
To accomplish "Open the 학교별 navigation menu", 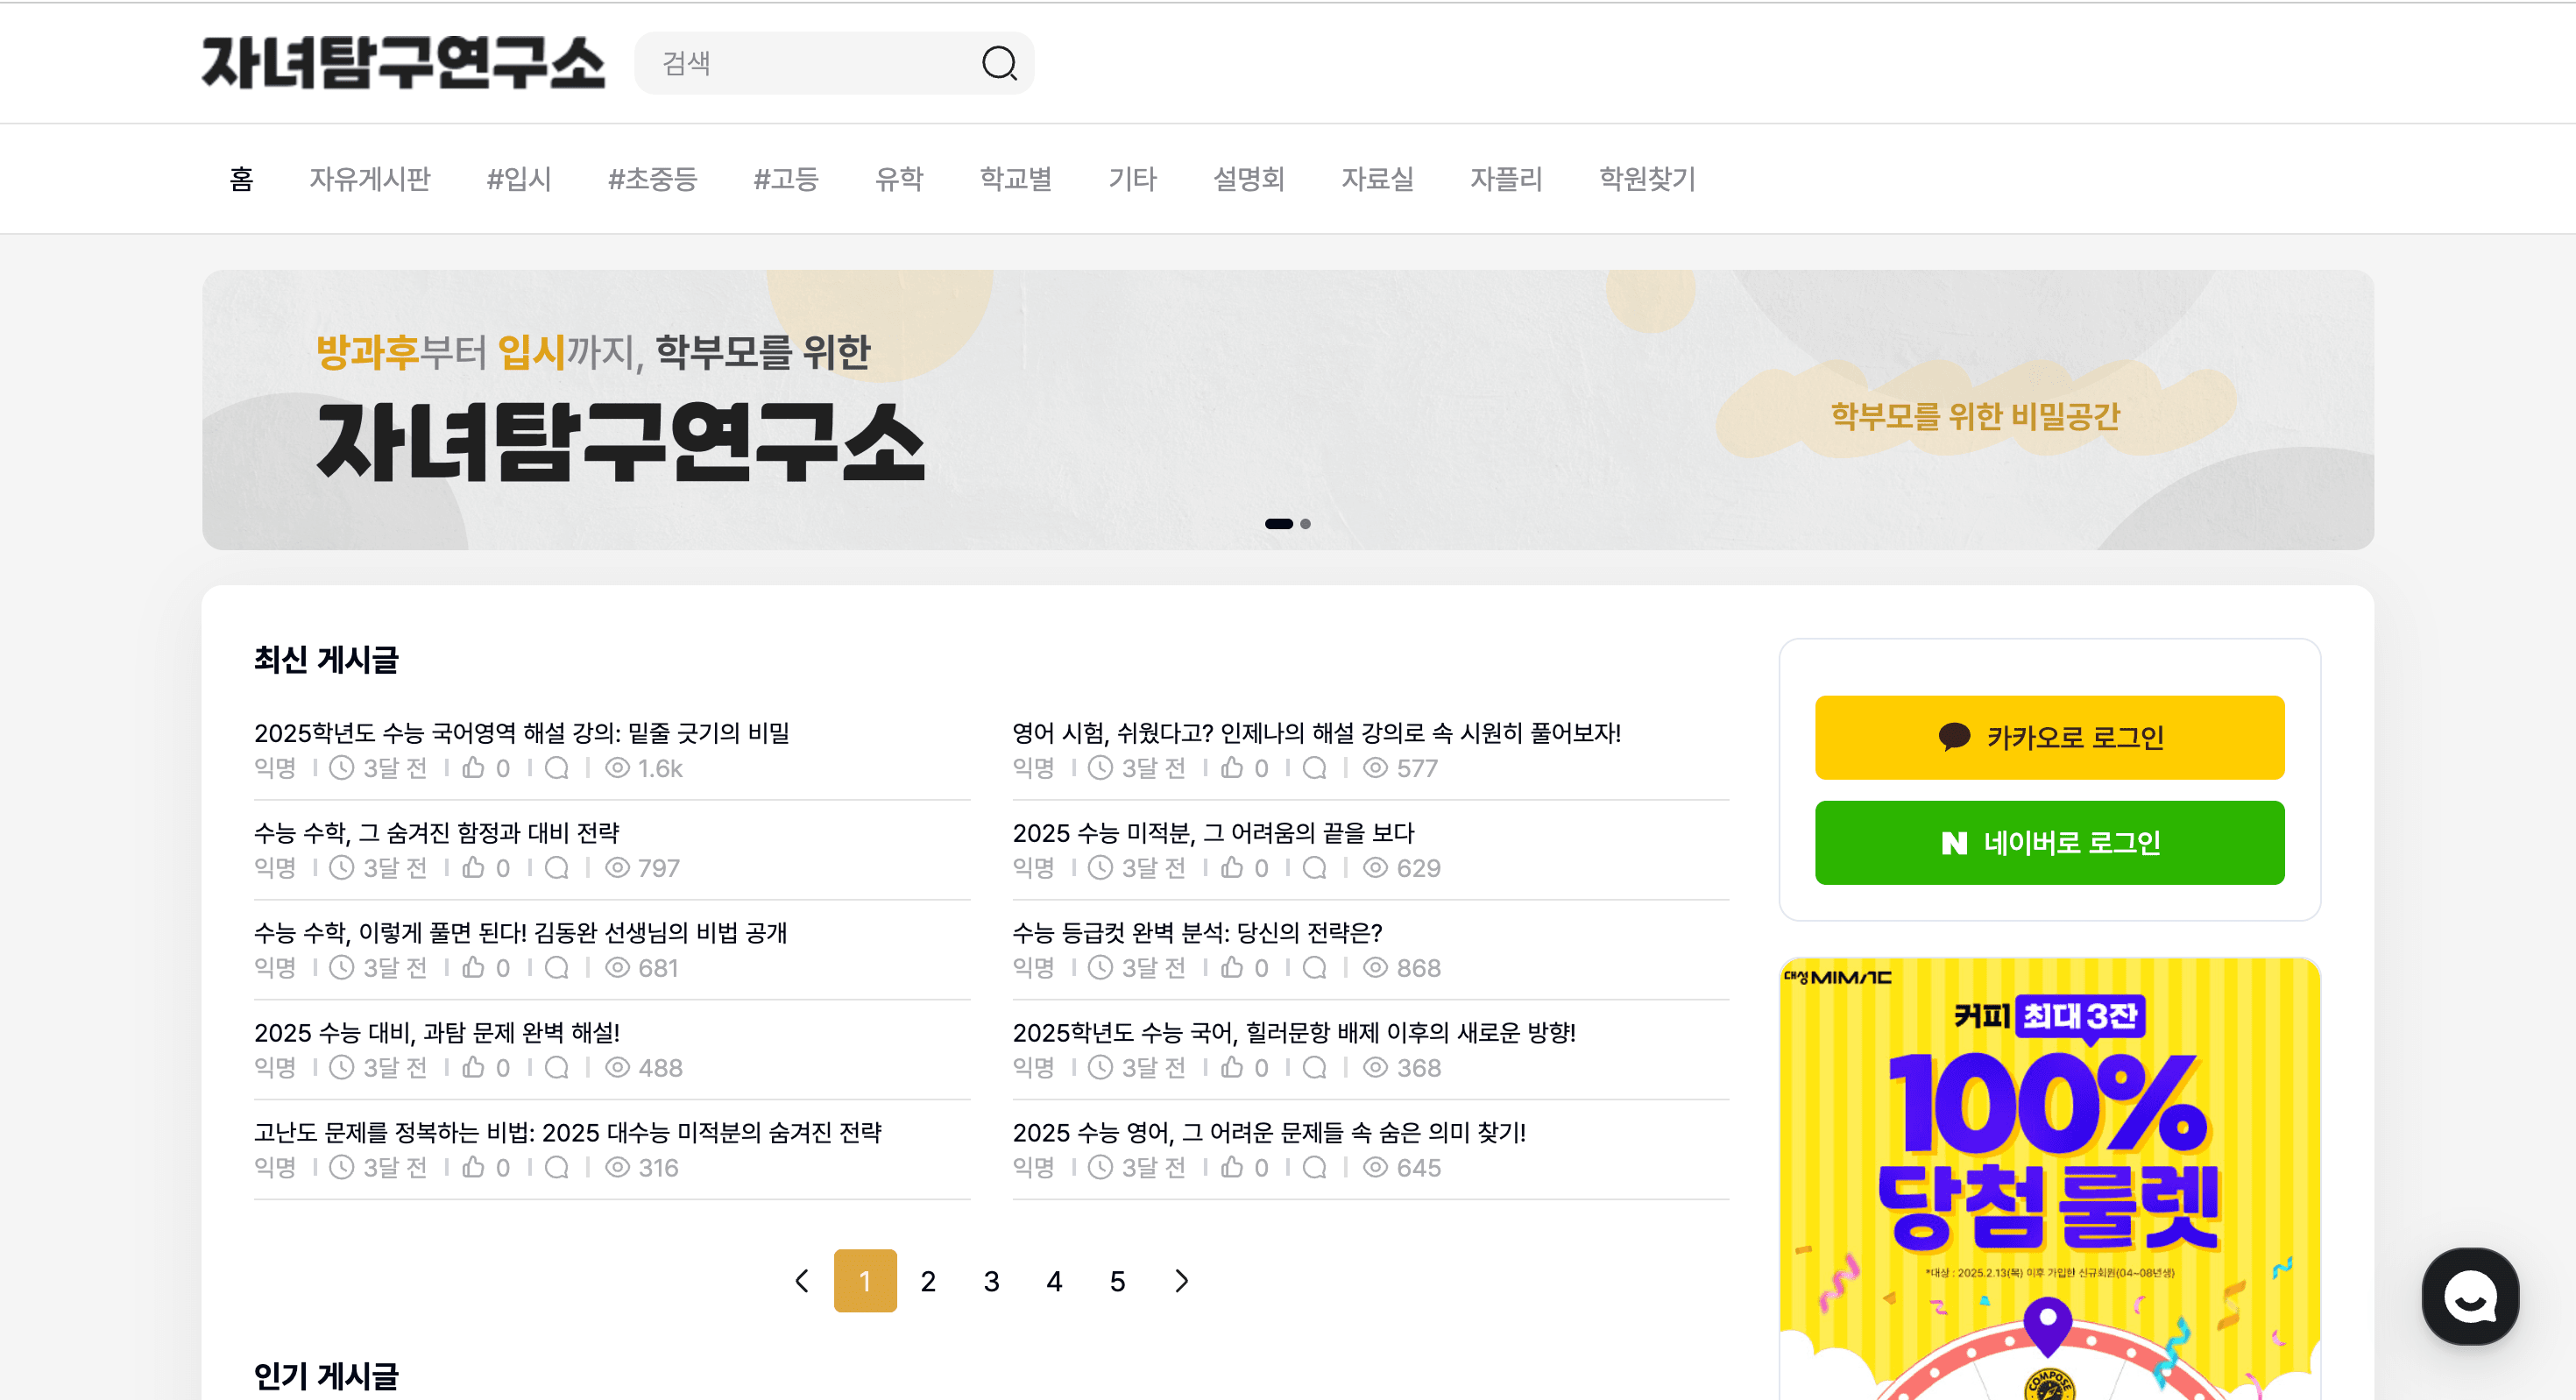I will [x=1015, y=179].
